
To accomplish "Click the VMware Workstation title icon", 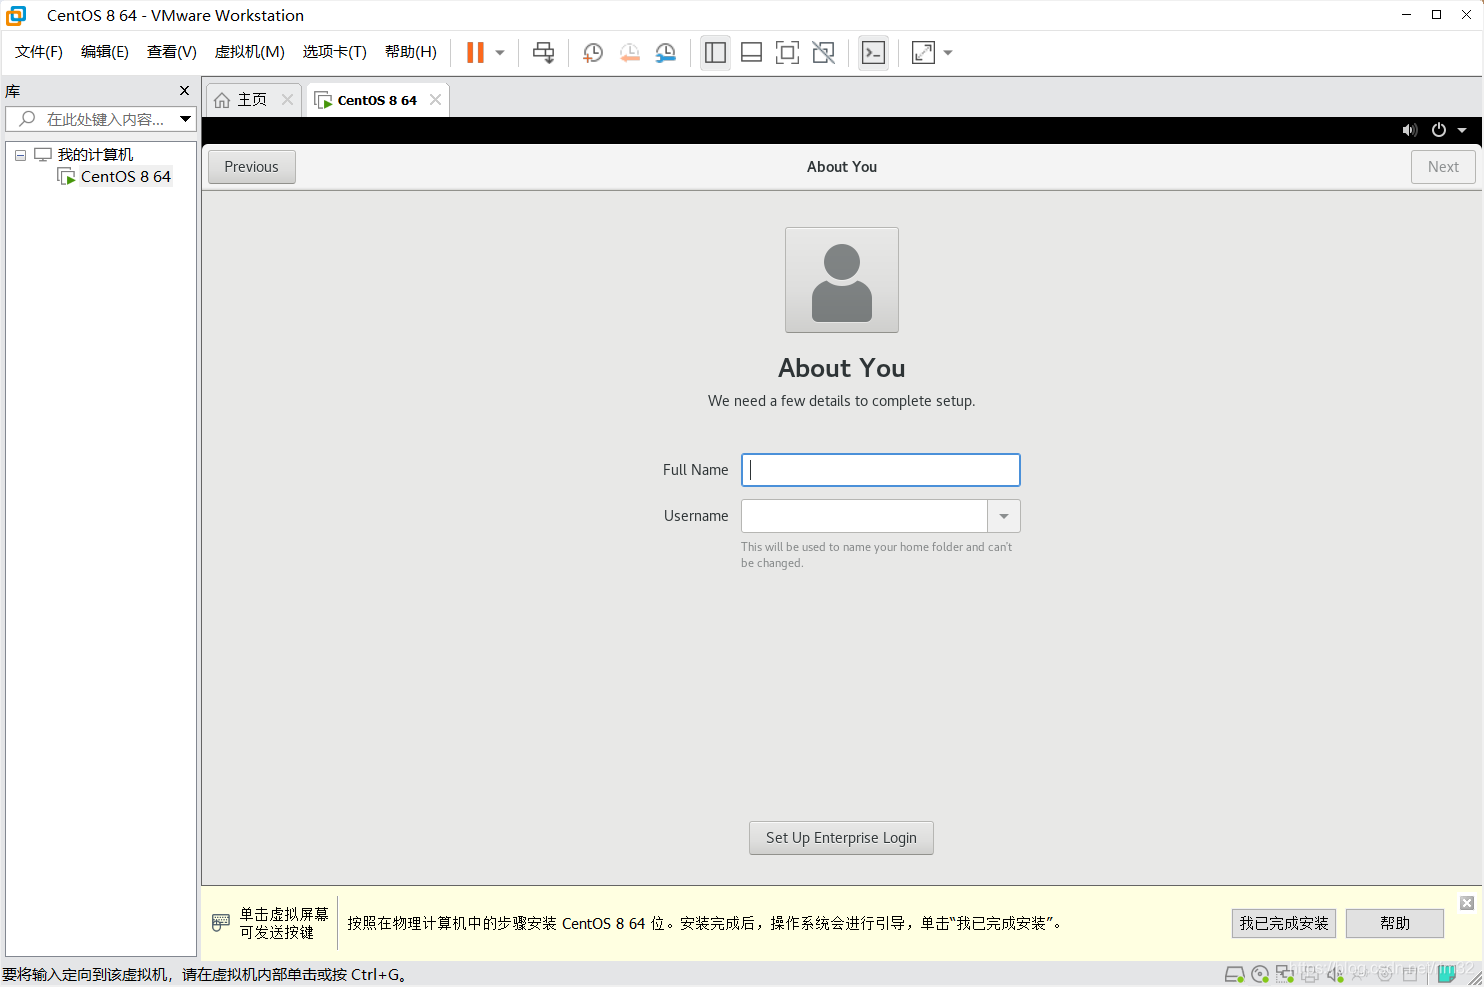I will pyautogui.click(x=16, y=15).
